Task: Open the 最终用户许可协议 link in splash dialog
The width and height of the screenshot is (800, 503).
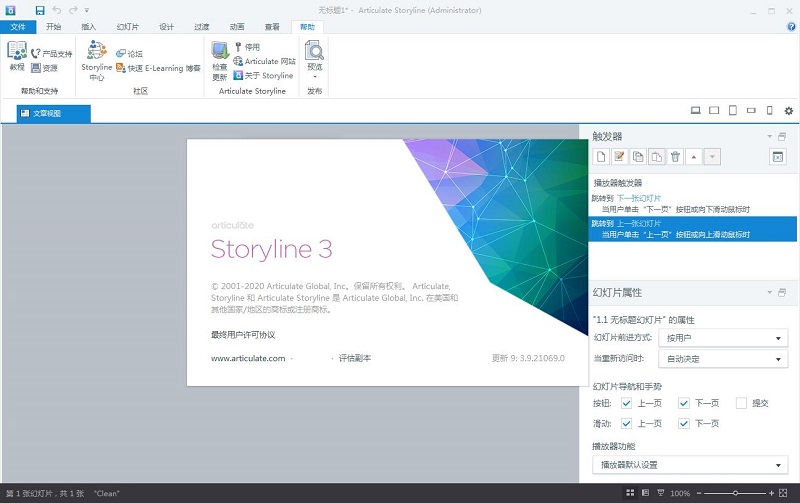Action: pos(242,335)
